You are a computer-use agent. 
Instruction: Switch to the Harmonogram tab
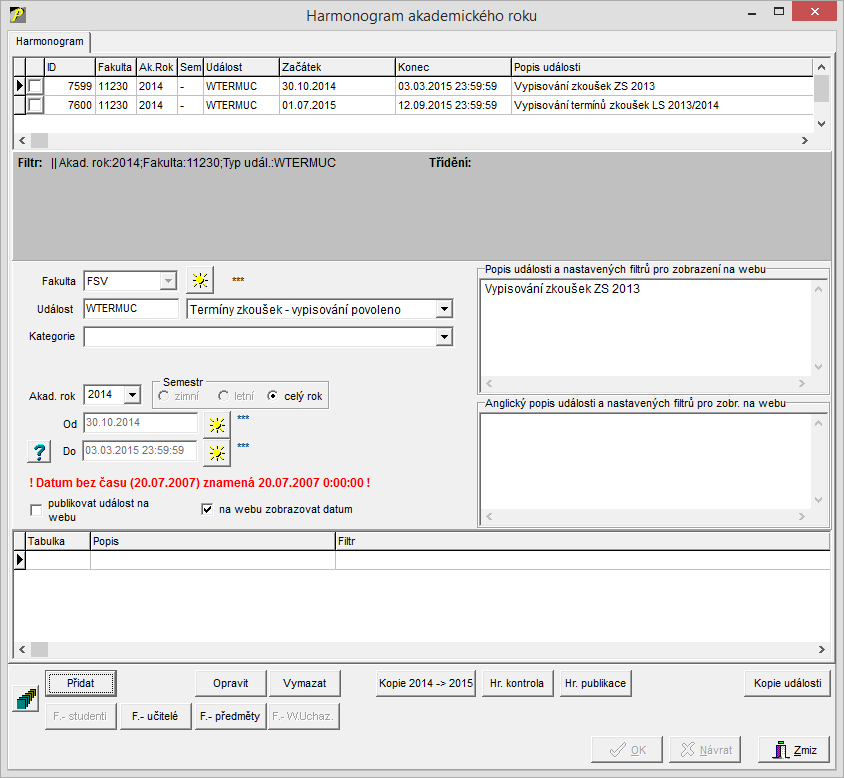pos(49,42)
